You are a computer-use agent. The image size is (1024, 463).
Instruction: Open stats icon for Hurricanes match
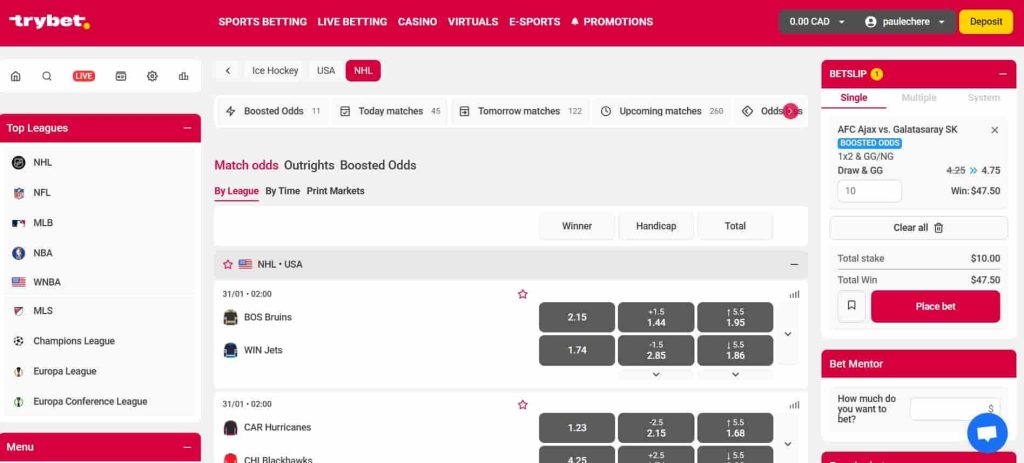(794, 405)
